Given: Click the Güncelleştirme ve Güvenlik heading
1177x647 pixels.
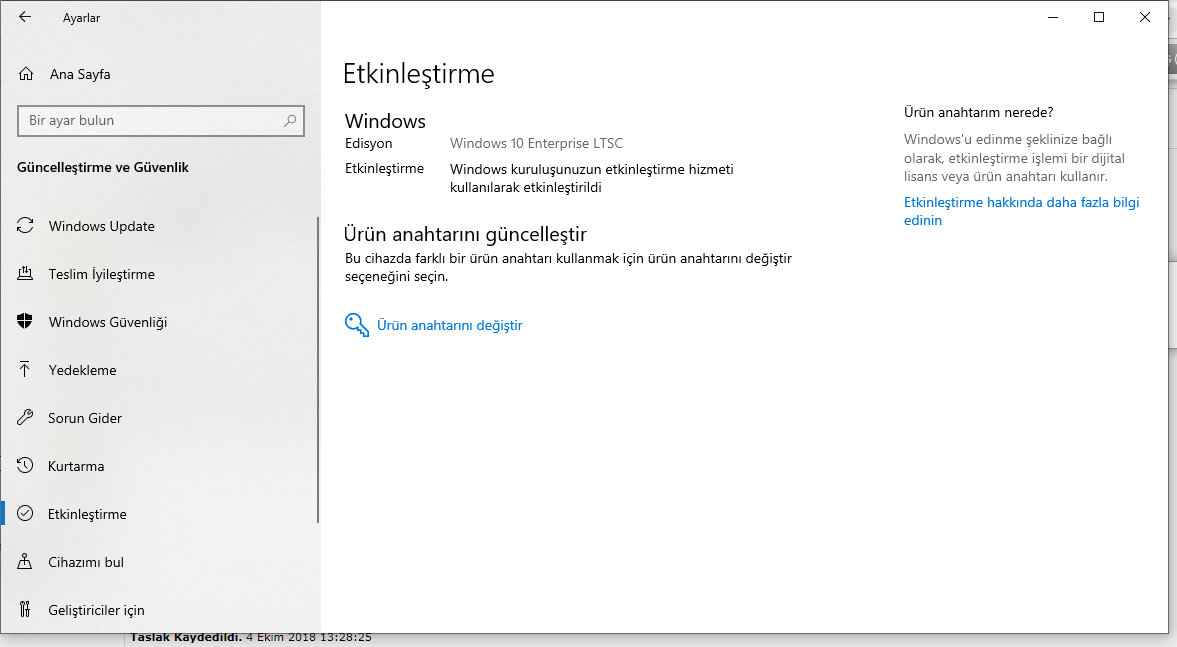Looking at the screenshot, I should [x=103, y=167].
